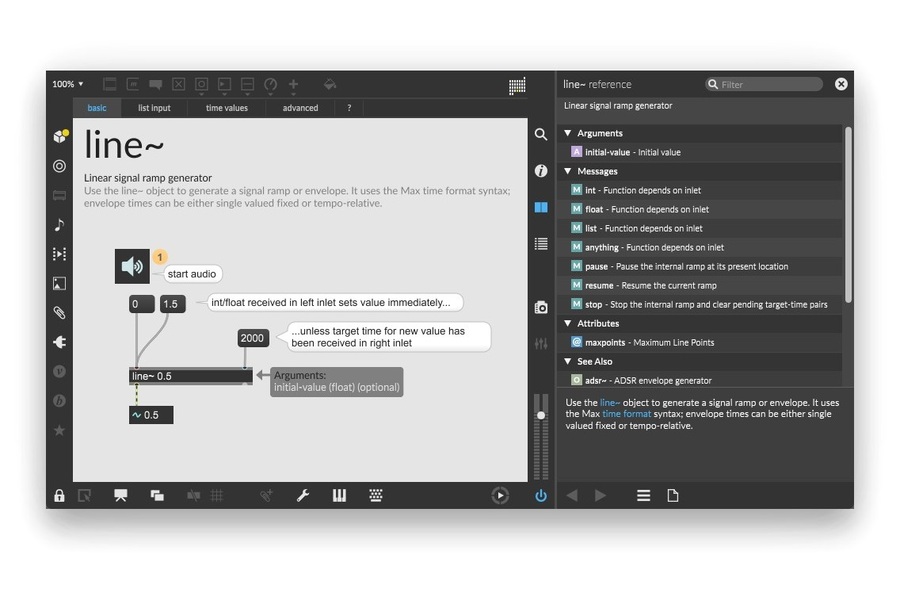Open the calendar grid icon in top toolbar
The height and width of the screenshot is (608, 900).
(517, 86)
